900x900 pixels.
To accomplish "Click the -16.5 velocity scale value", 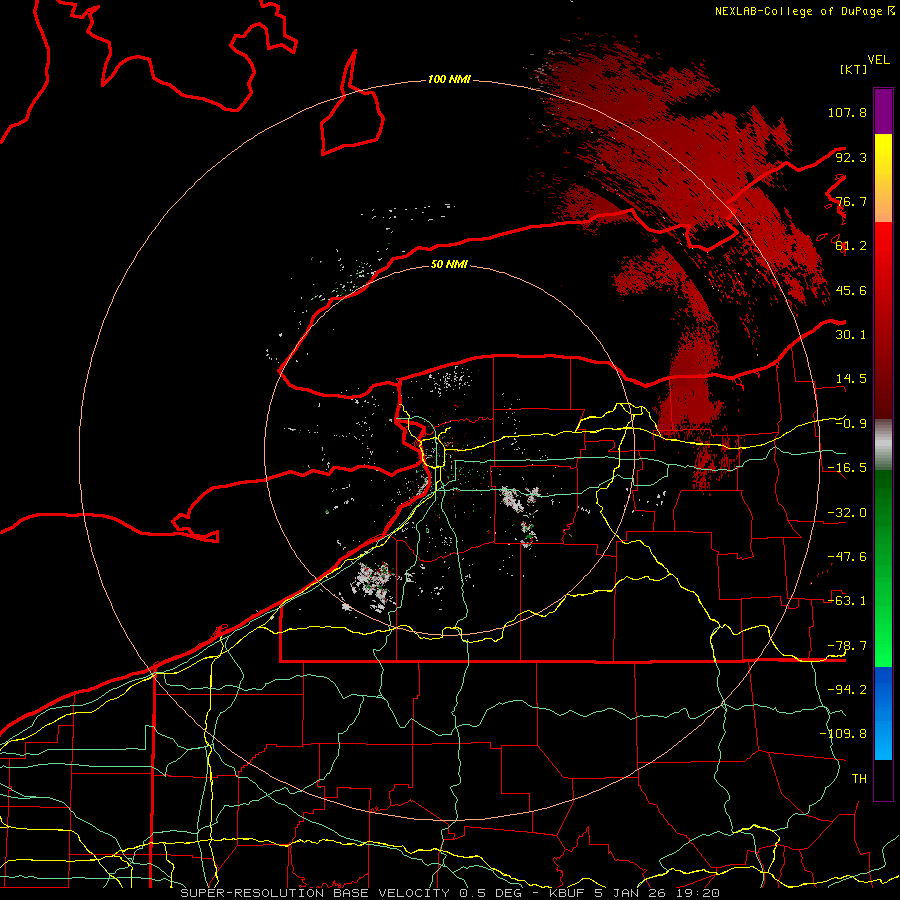I will (847, 468).
